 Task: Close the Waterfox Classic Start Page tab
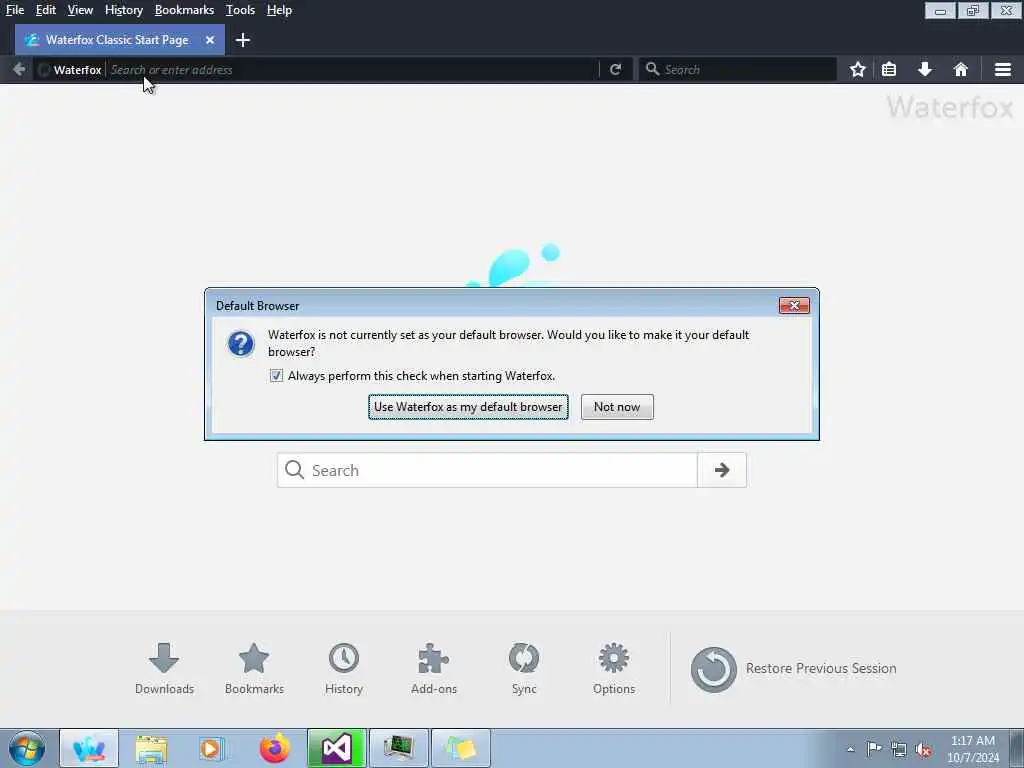210,40
